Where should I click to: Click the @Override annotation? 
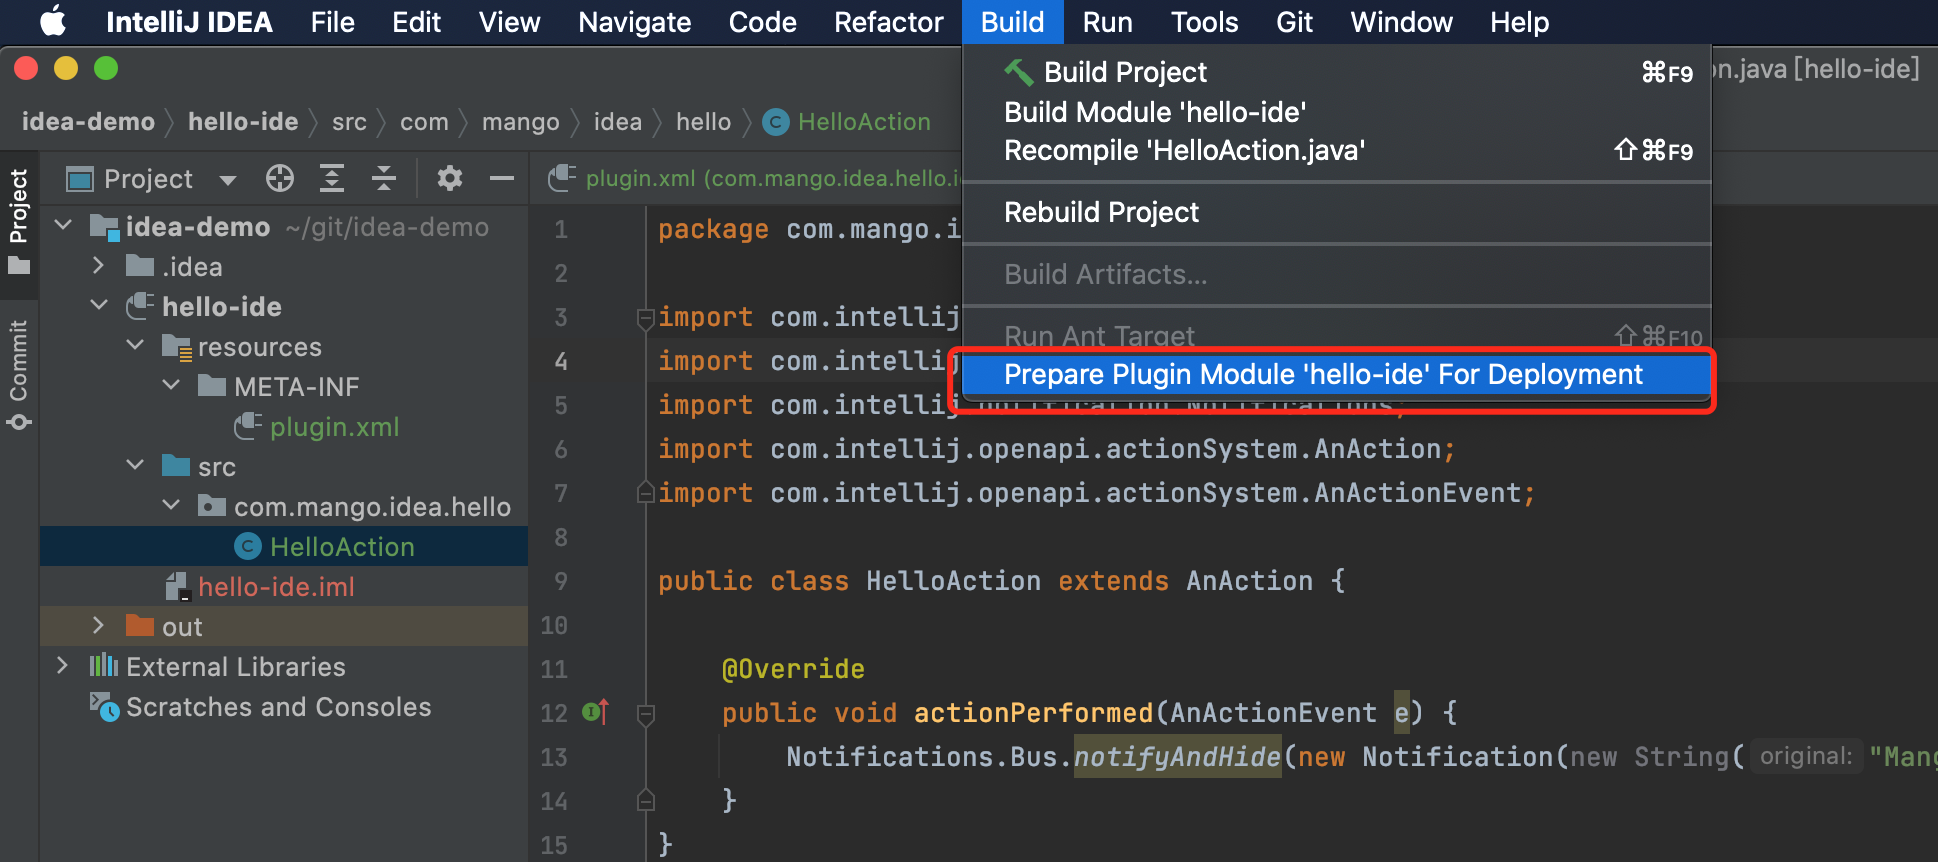[793, 669]
